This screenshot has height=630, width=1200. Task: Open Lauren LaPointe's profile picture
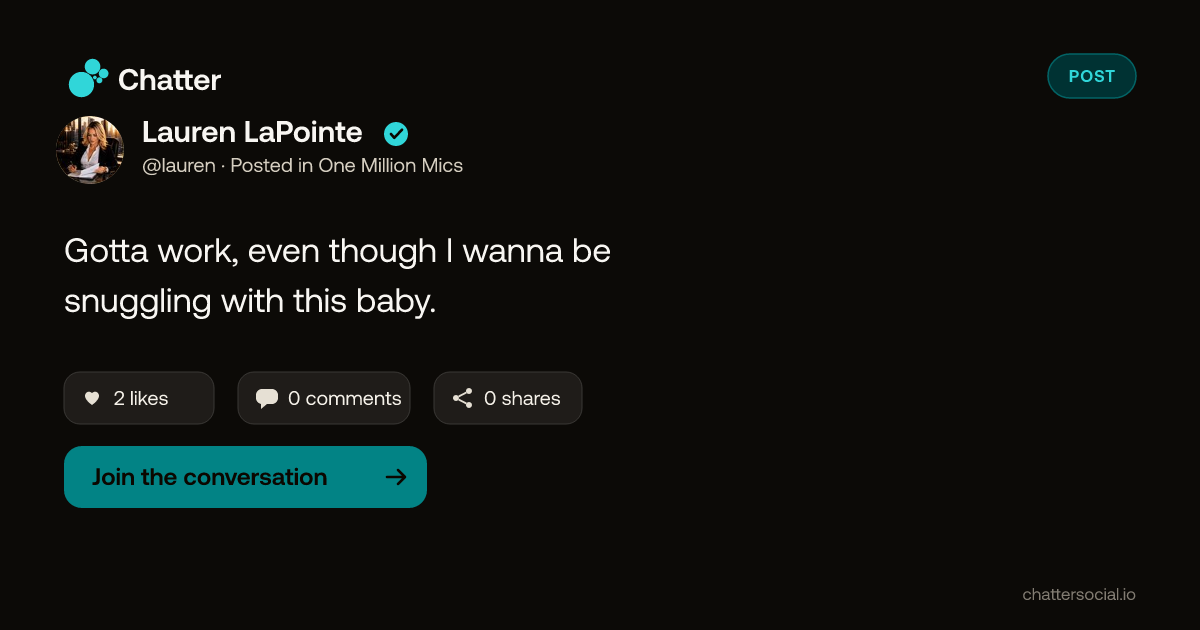pyautogui.click(x=90, y=150)
